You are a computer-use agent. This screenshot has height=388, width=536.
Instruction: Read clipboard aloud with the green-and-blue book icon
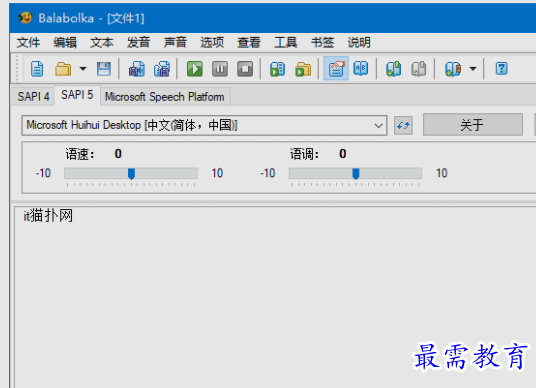point(277,69)
